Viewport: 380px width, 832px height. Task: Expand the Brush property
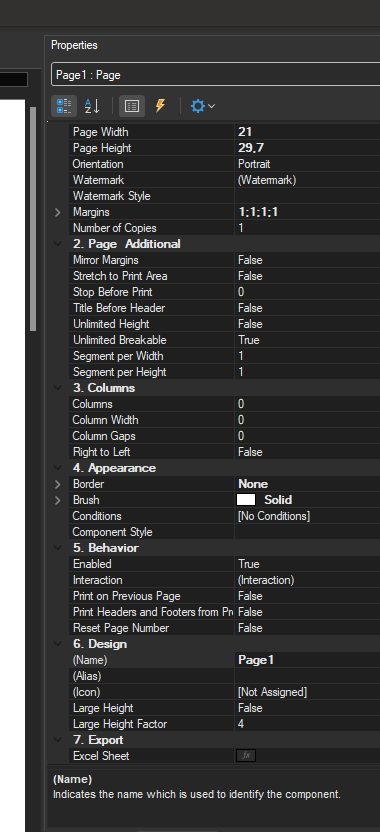[58, 500]
